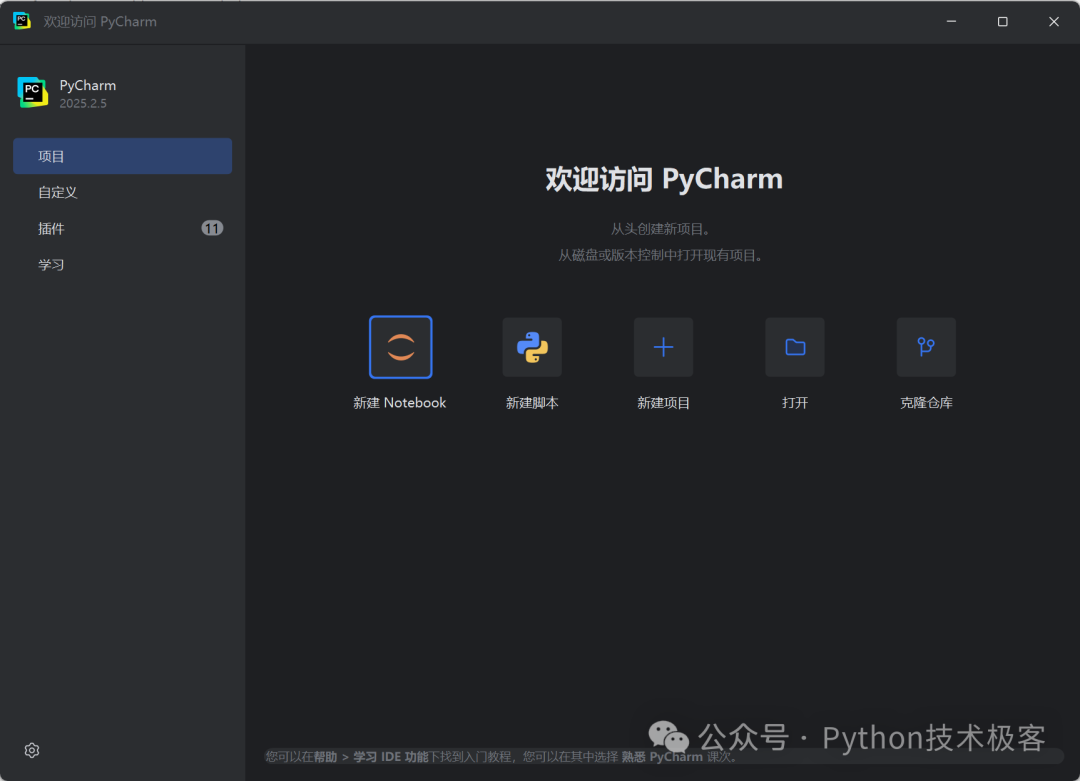This screenshot has height=781, width=1080.
Task: Select the 项目 tab in sidebar
Action: point(123,156)
